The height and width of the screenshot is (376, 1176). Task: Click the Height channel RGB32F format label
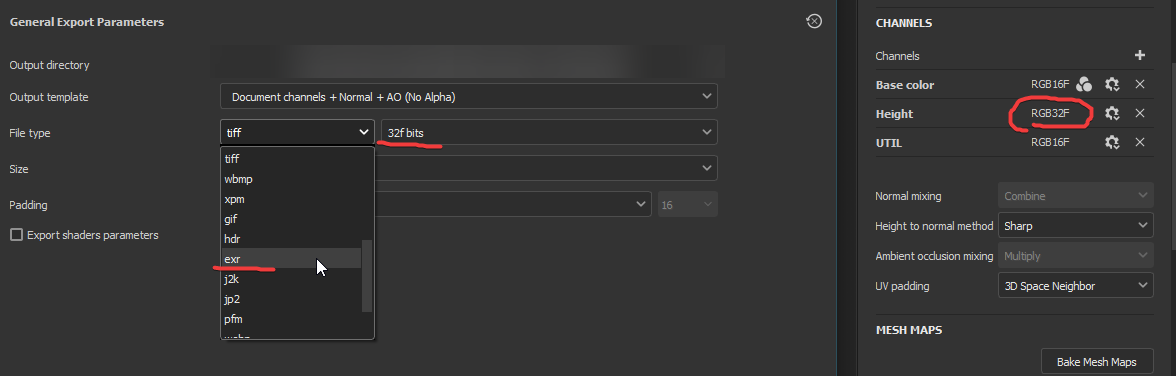(1050, 114)
